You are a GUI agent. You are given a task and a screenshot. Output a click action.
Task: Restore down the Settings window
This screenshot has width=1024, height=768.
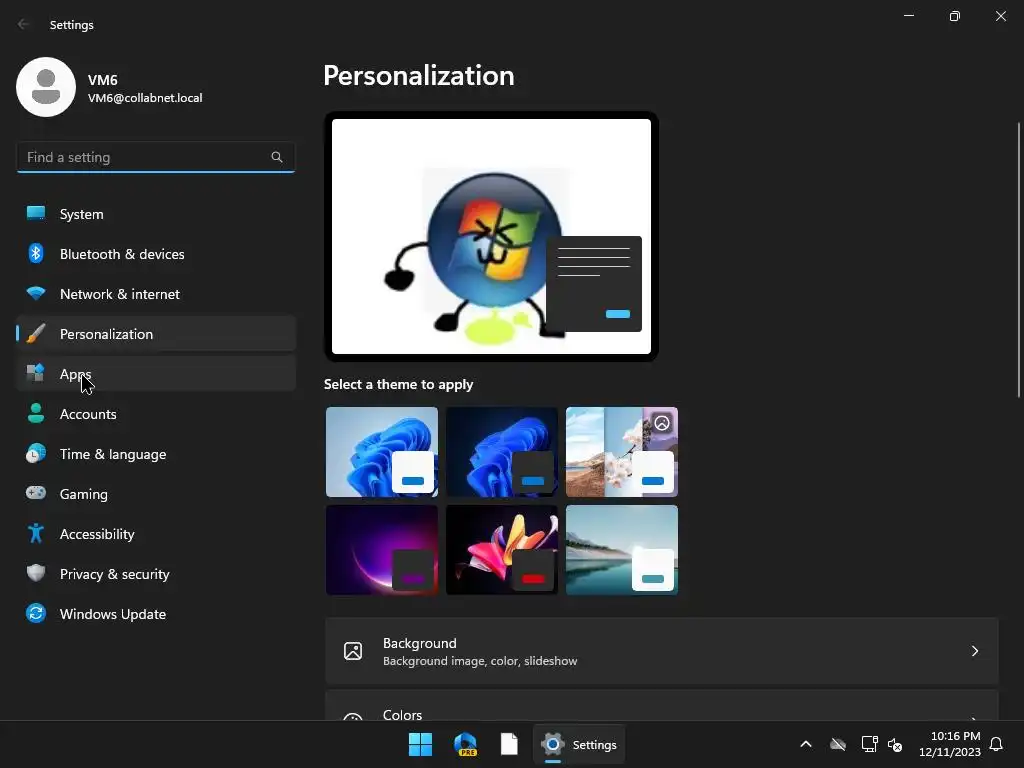[955, 16]
